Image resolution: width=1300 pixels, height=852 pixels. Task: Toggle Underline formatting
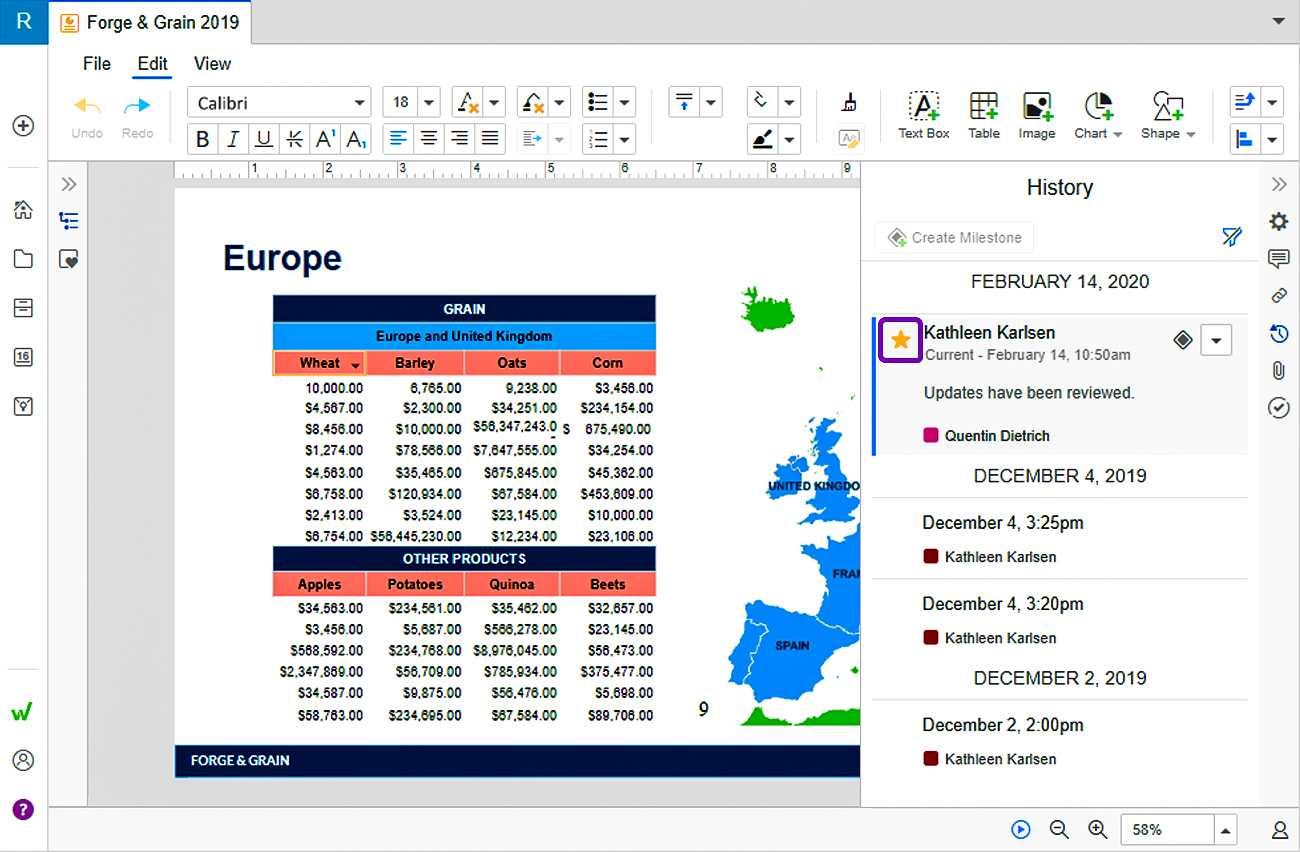click(264, 139)
